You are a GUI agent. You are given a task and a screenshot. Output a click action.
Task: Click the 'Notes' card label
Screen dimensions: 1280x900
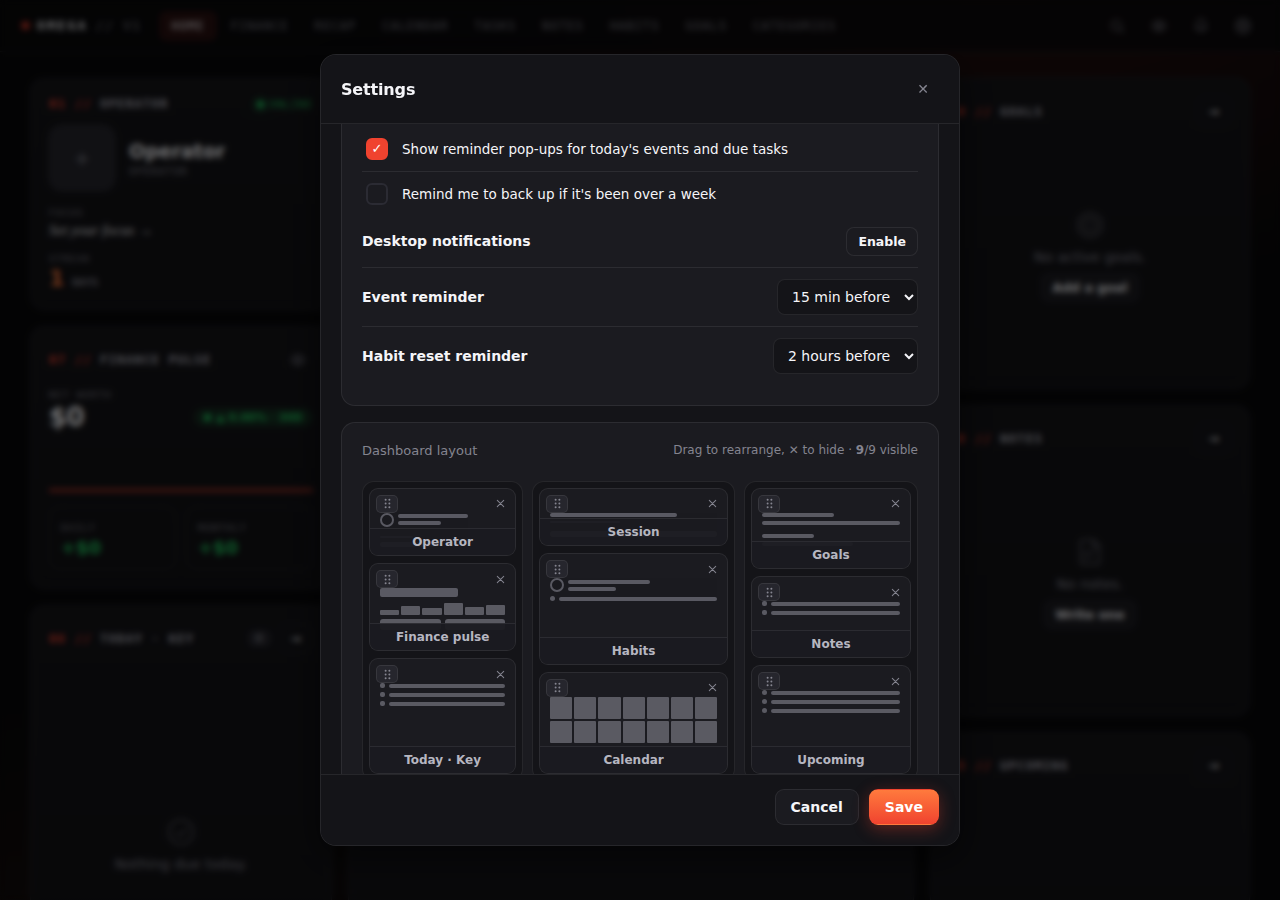click(x=831, y=644)
